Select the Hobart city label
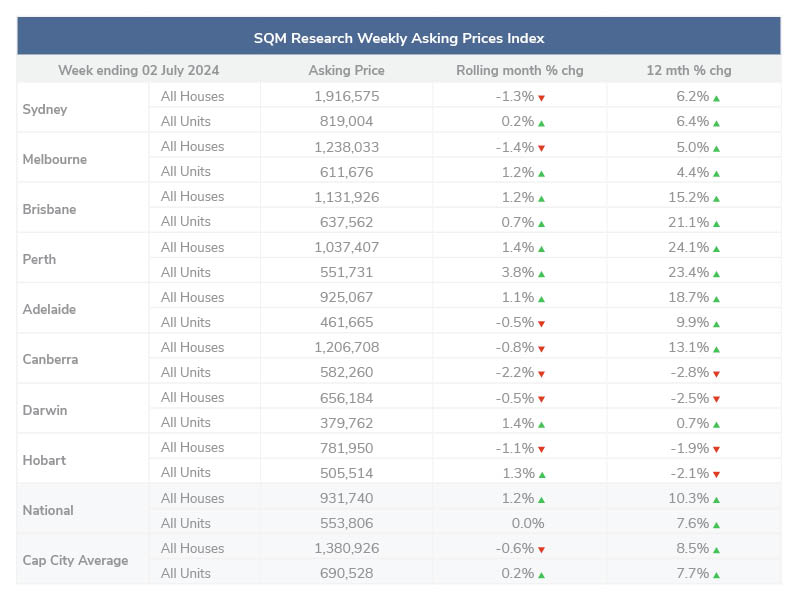The image size is (800, 600). click(44, 460)
